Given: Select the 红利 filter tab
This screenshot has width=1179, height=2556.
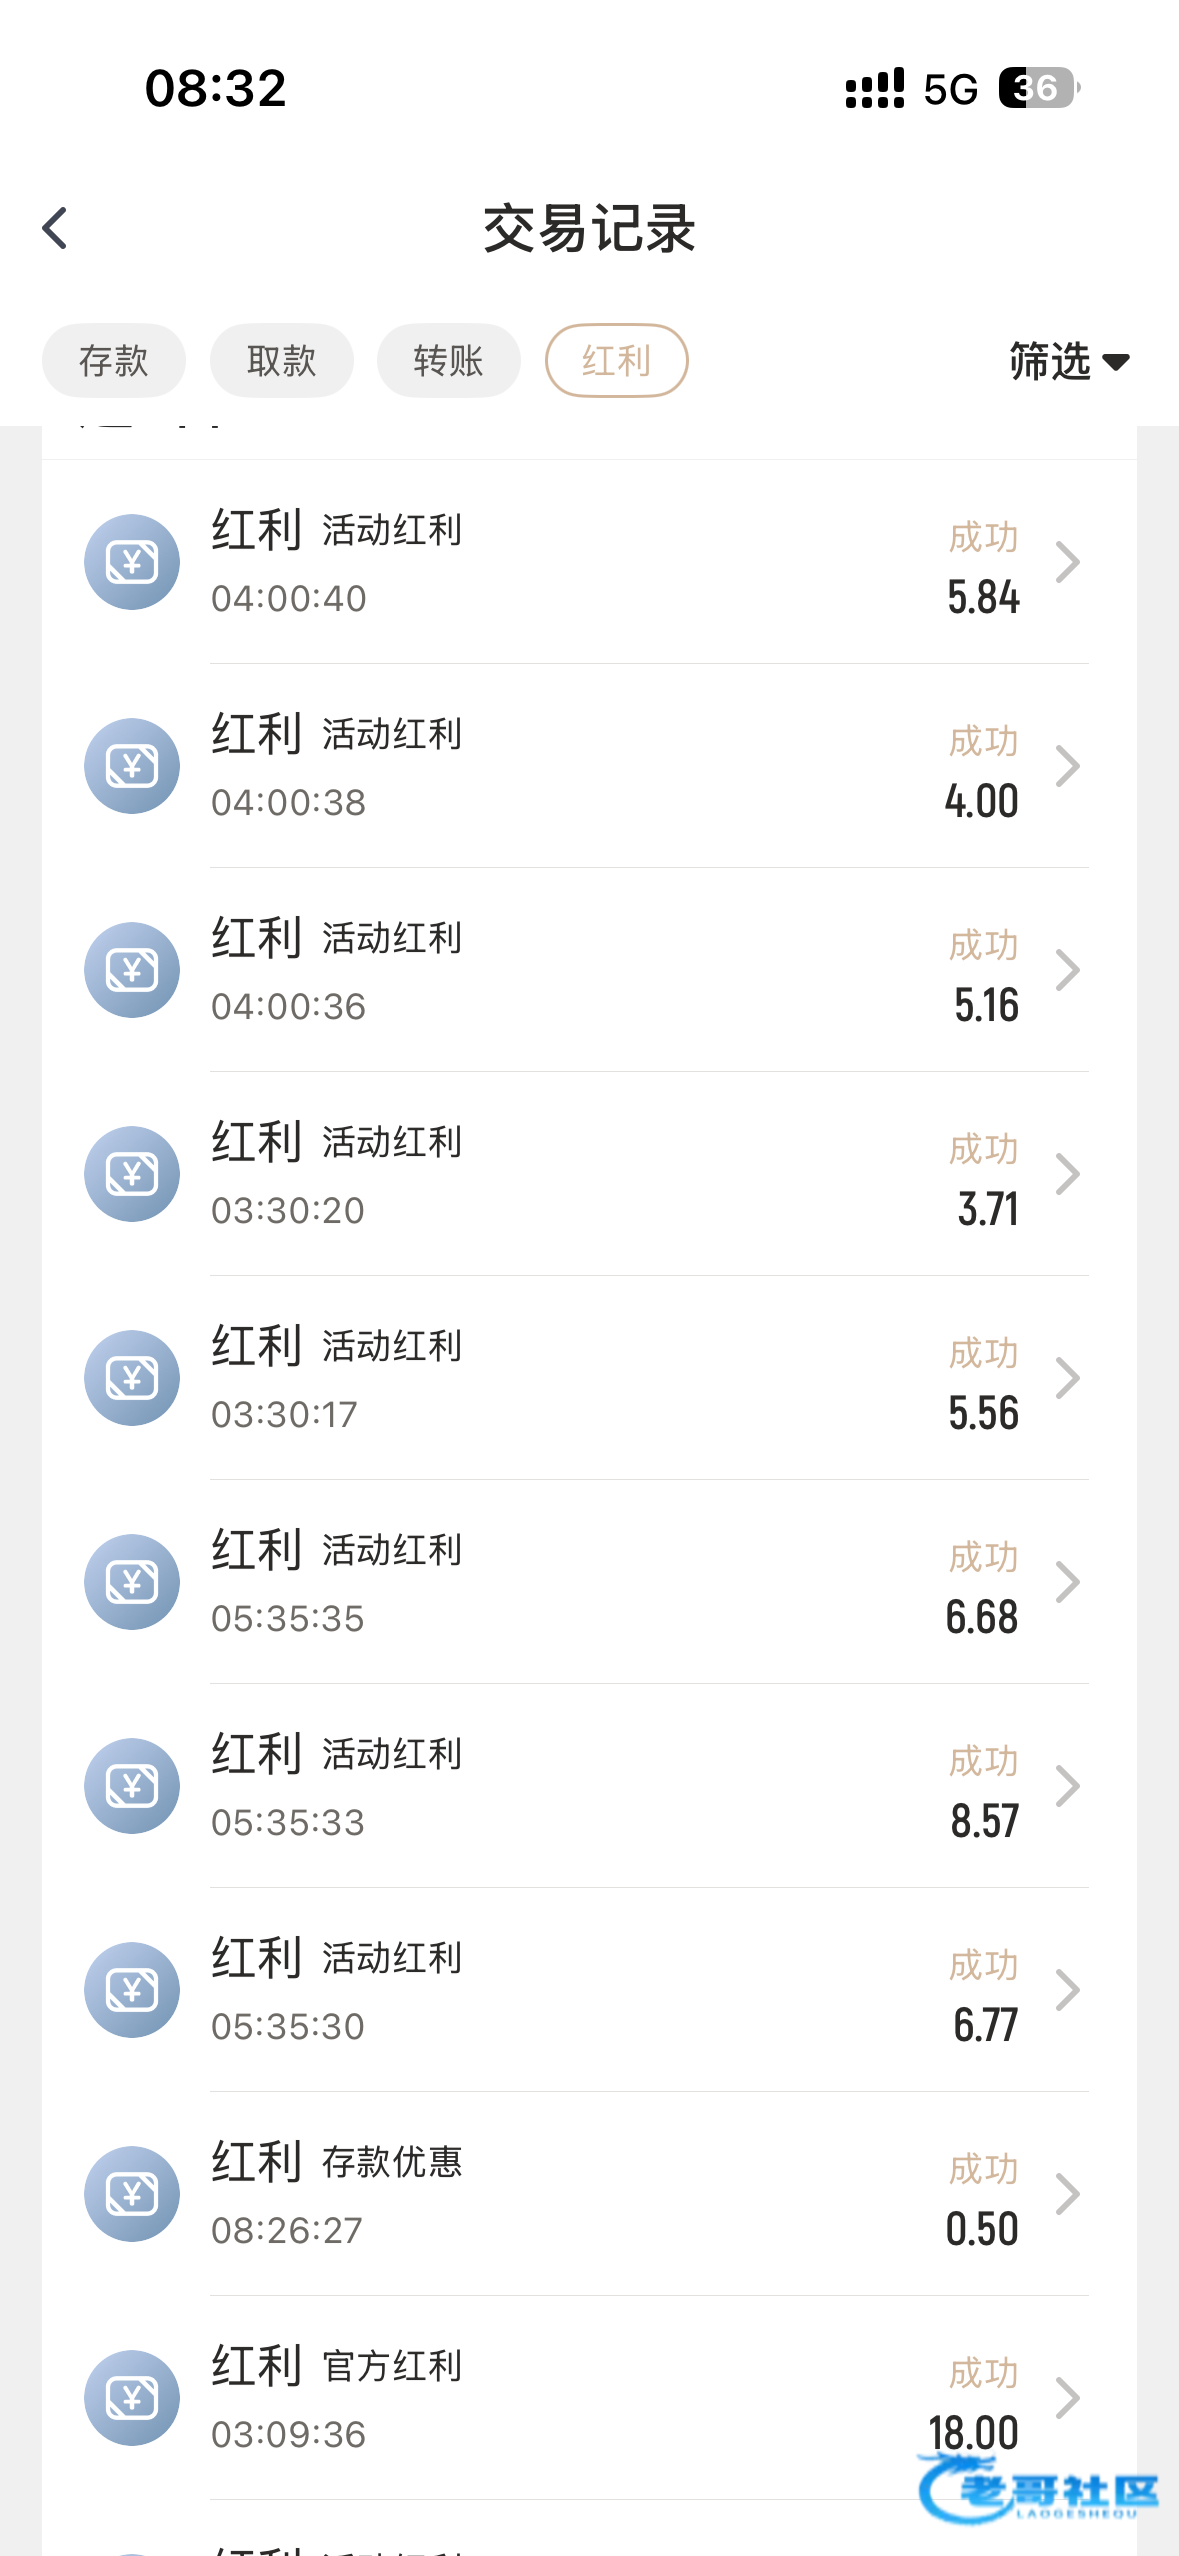Looking at the screenshot, I should tap(616, 361).
